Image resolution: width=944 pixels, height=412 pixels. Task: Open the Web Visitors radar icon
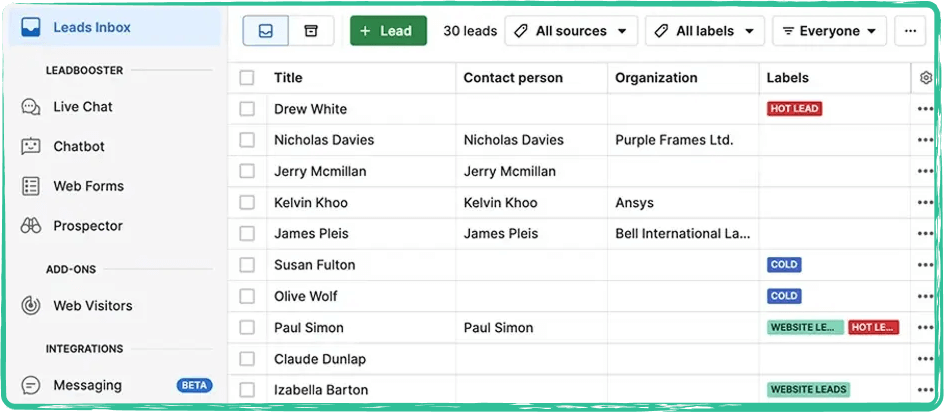pyautogui.click(x=31, y=306)
